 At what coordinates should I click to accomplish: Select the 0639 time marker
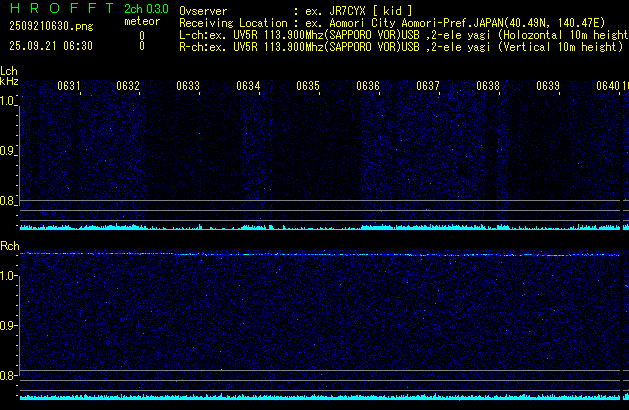point(548,86)
